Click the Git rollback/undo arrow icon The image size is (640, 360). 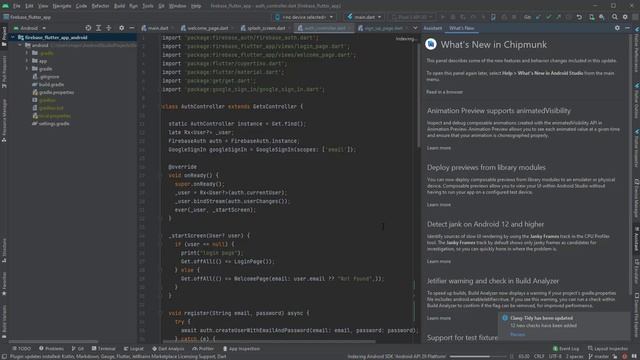click(x=579, y=17)
